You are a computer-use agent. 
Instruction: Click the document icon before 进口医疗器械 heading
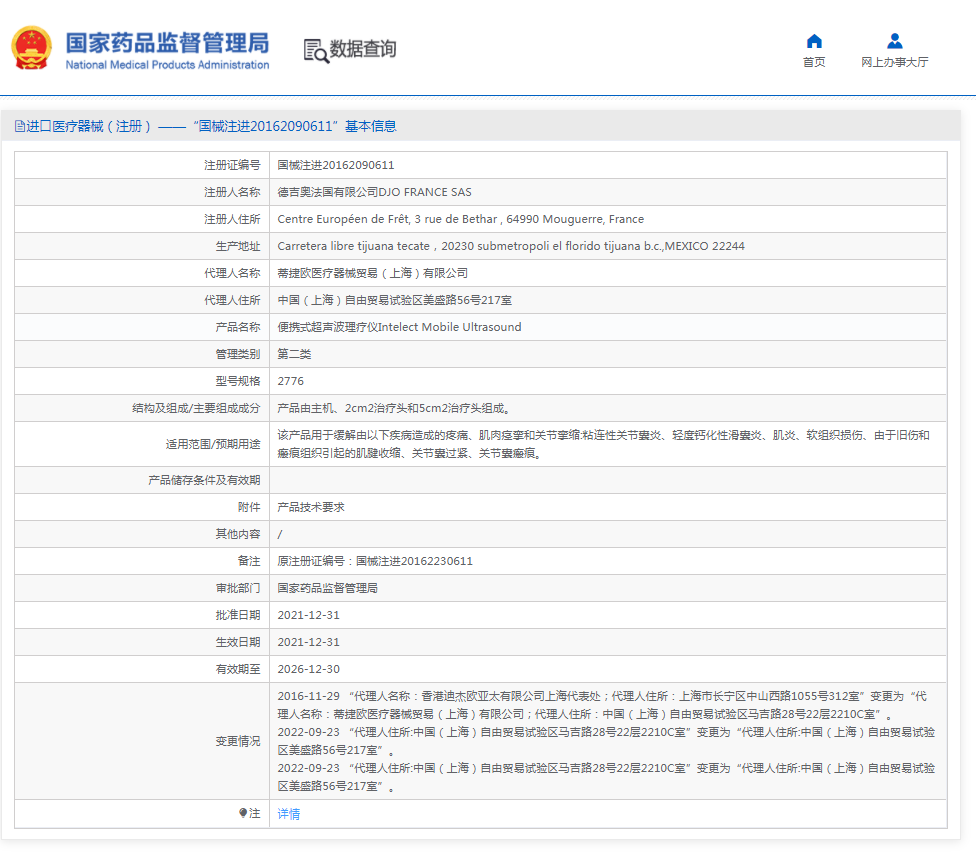19,126
